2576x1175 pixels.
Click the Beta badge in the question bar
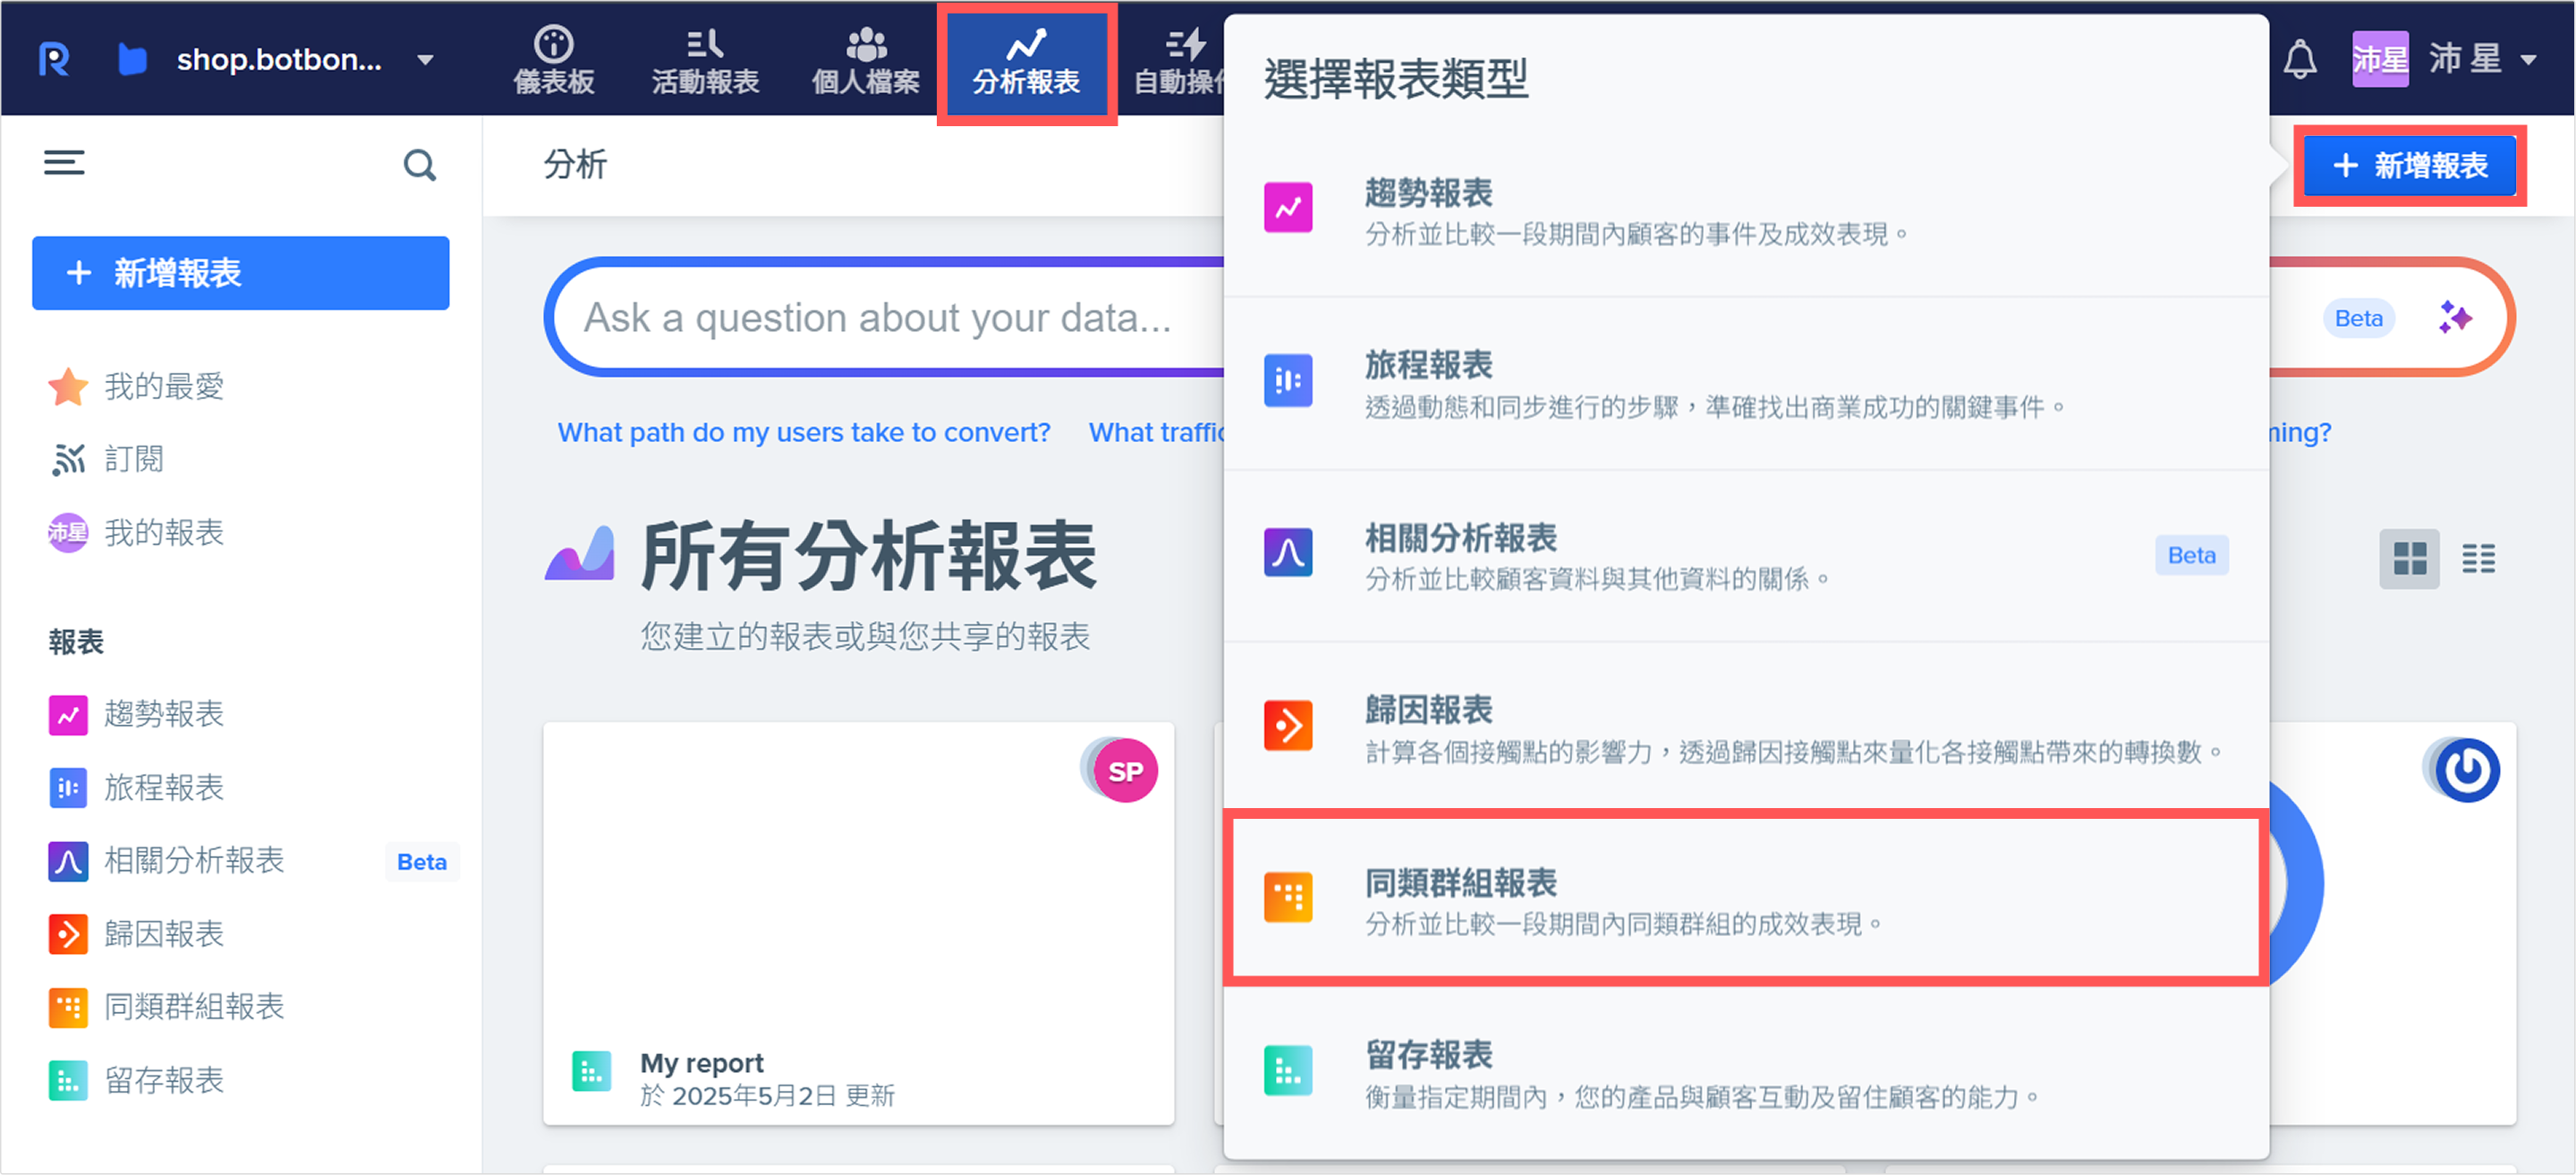tap(2358, 318)
